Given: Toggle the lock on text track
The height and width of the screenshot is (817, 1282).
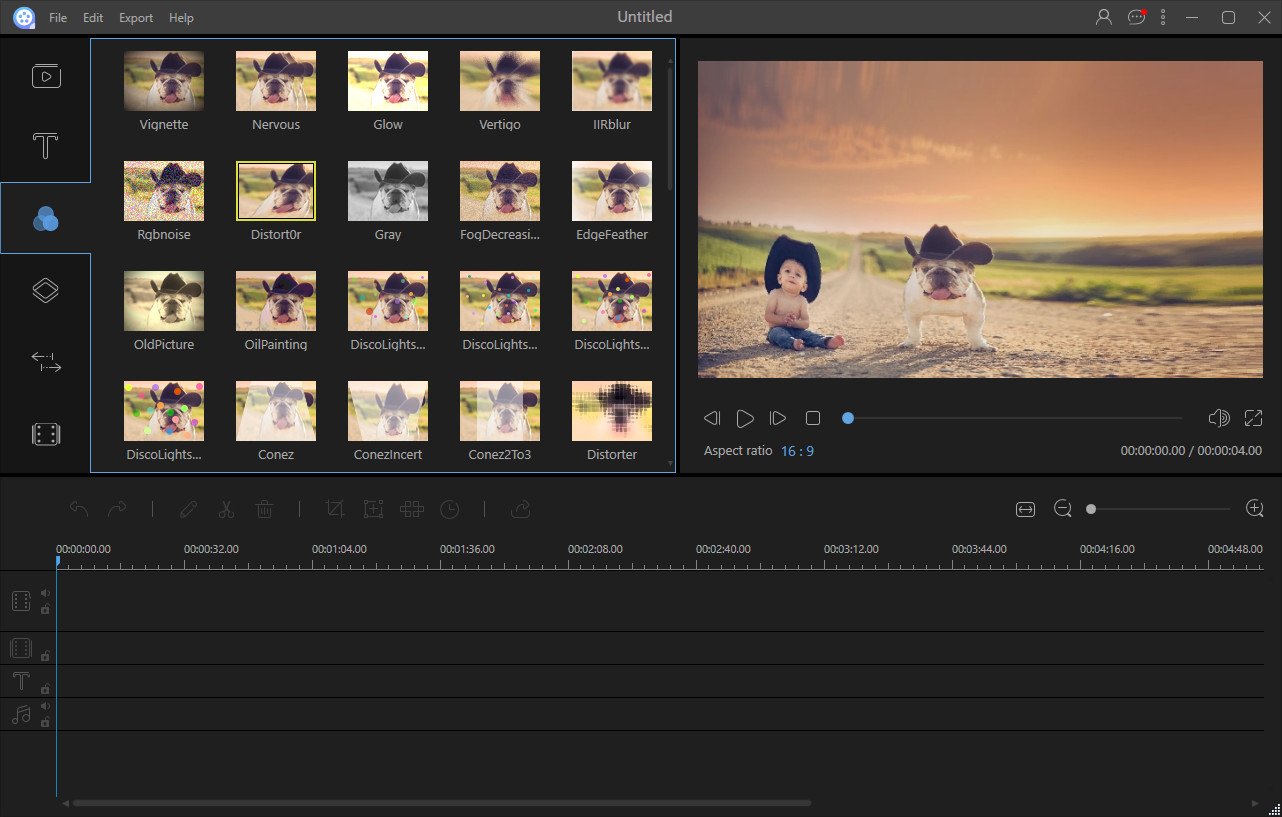Looking at the screenshot, I should point(45,689).
